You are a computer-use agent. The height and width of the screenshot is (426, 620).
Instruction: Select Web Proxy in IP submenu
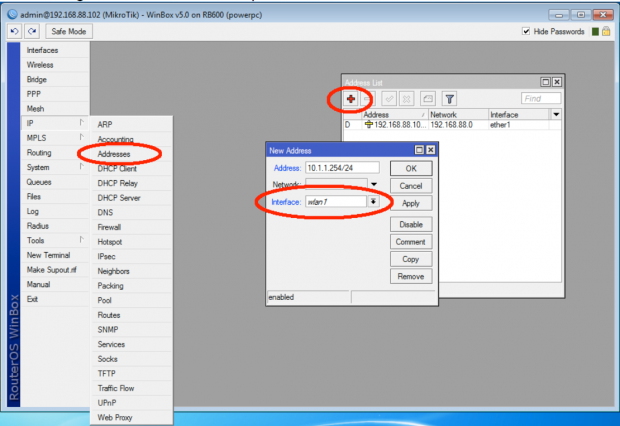pos(131,417)
